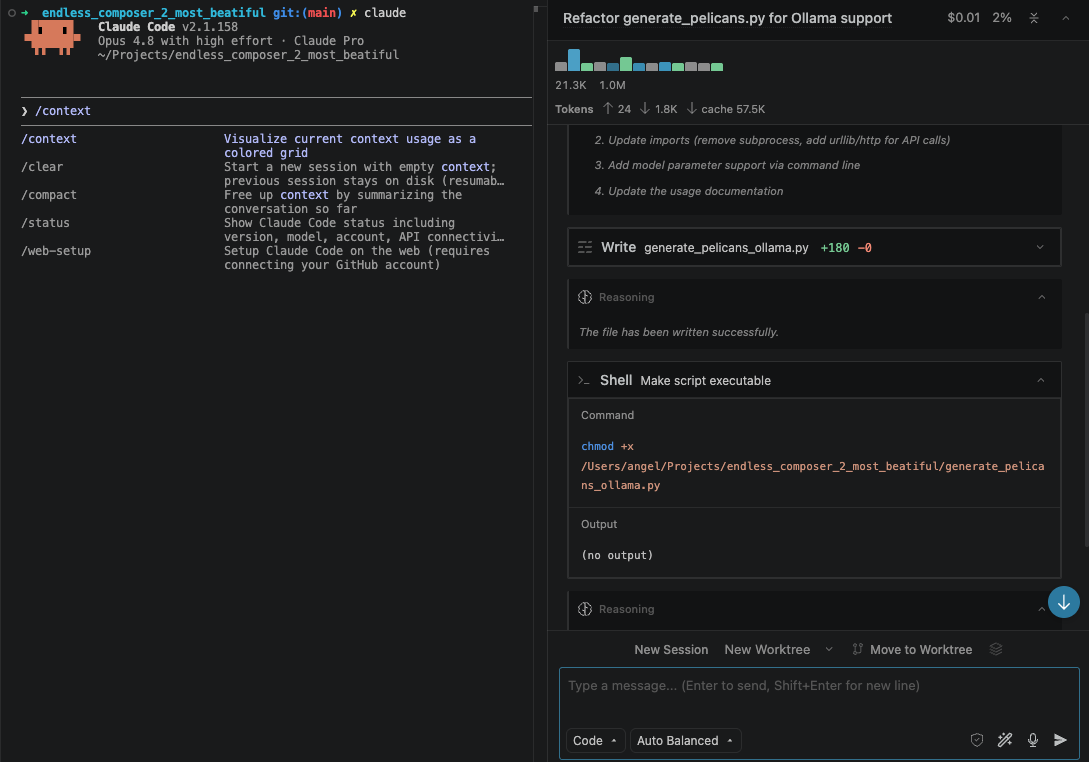Open the Auto Balanced model dropdown
This screenshot has width=1089, height=762.
tap(685, 740)
